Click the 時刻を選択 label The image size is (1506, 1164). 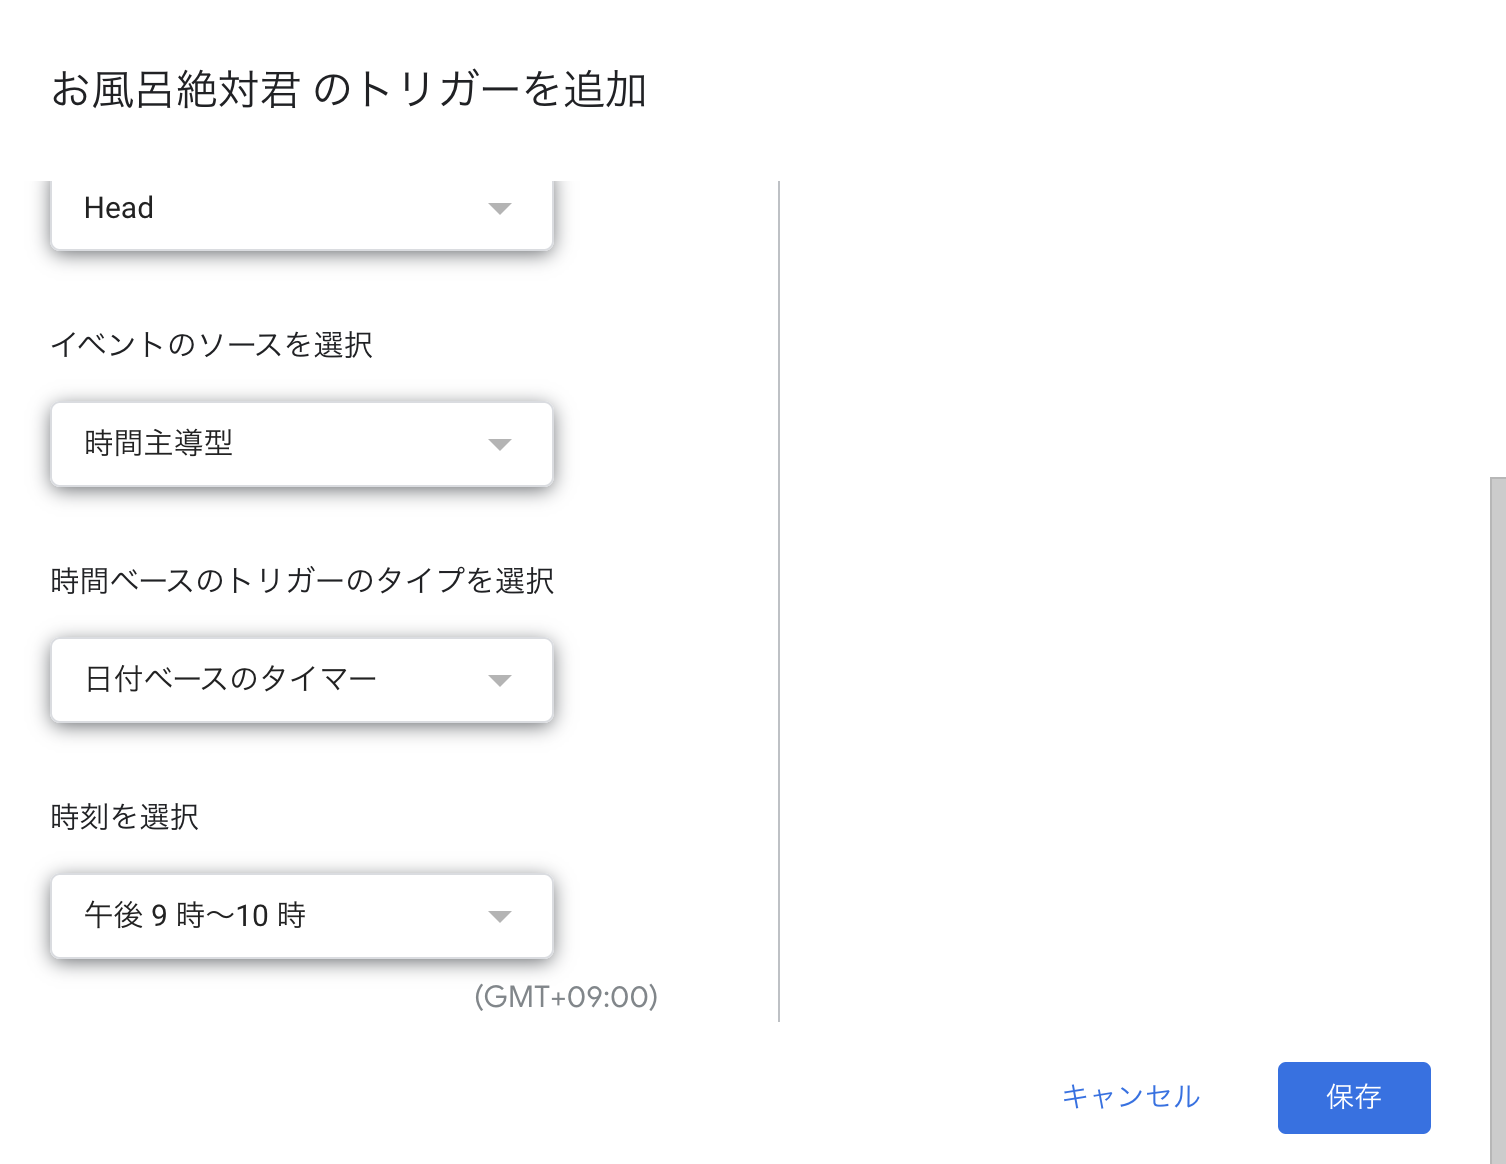click(x=125, y=817)
